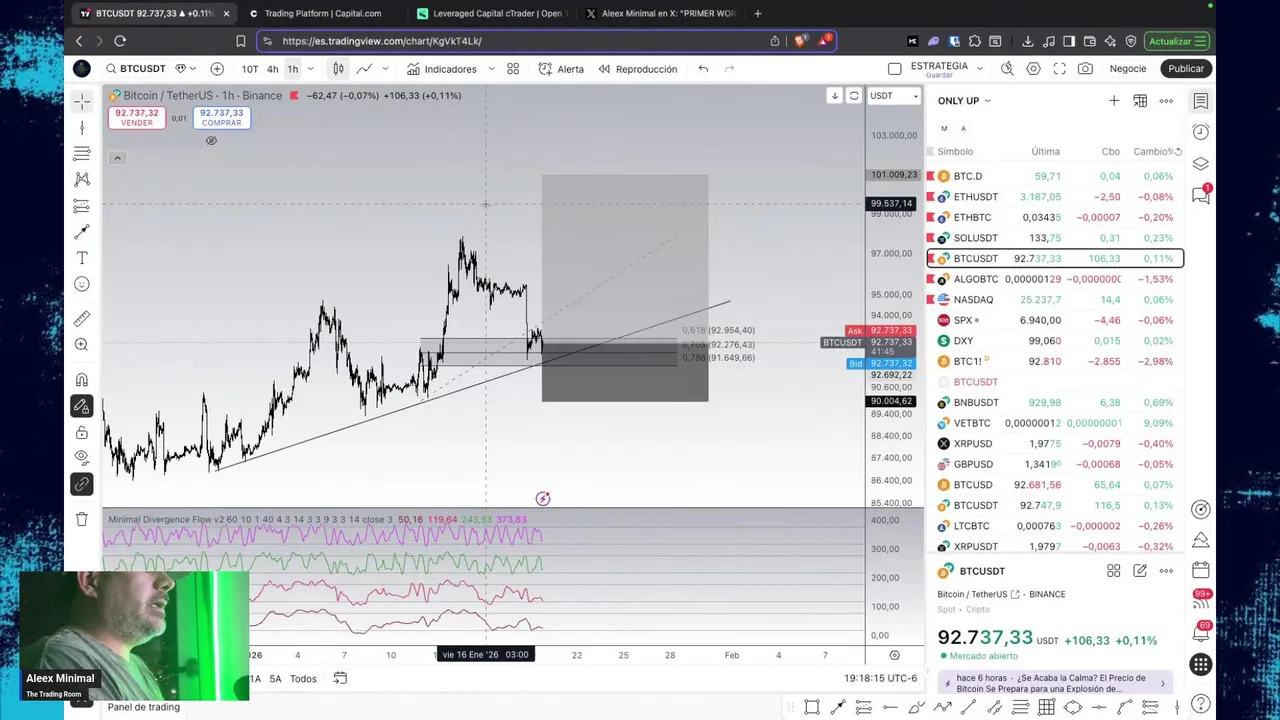Open the Alerts clock panel icon
The height and width of the screenshot is (720, 1280).
point(1201,132)
